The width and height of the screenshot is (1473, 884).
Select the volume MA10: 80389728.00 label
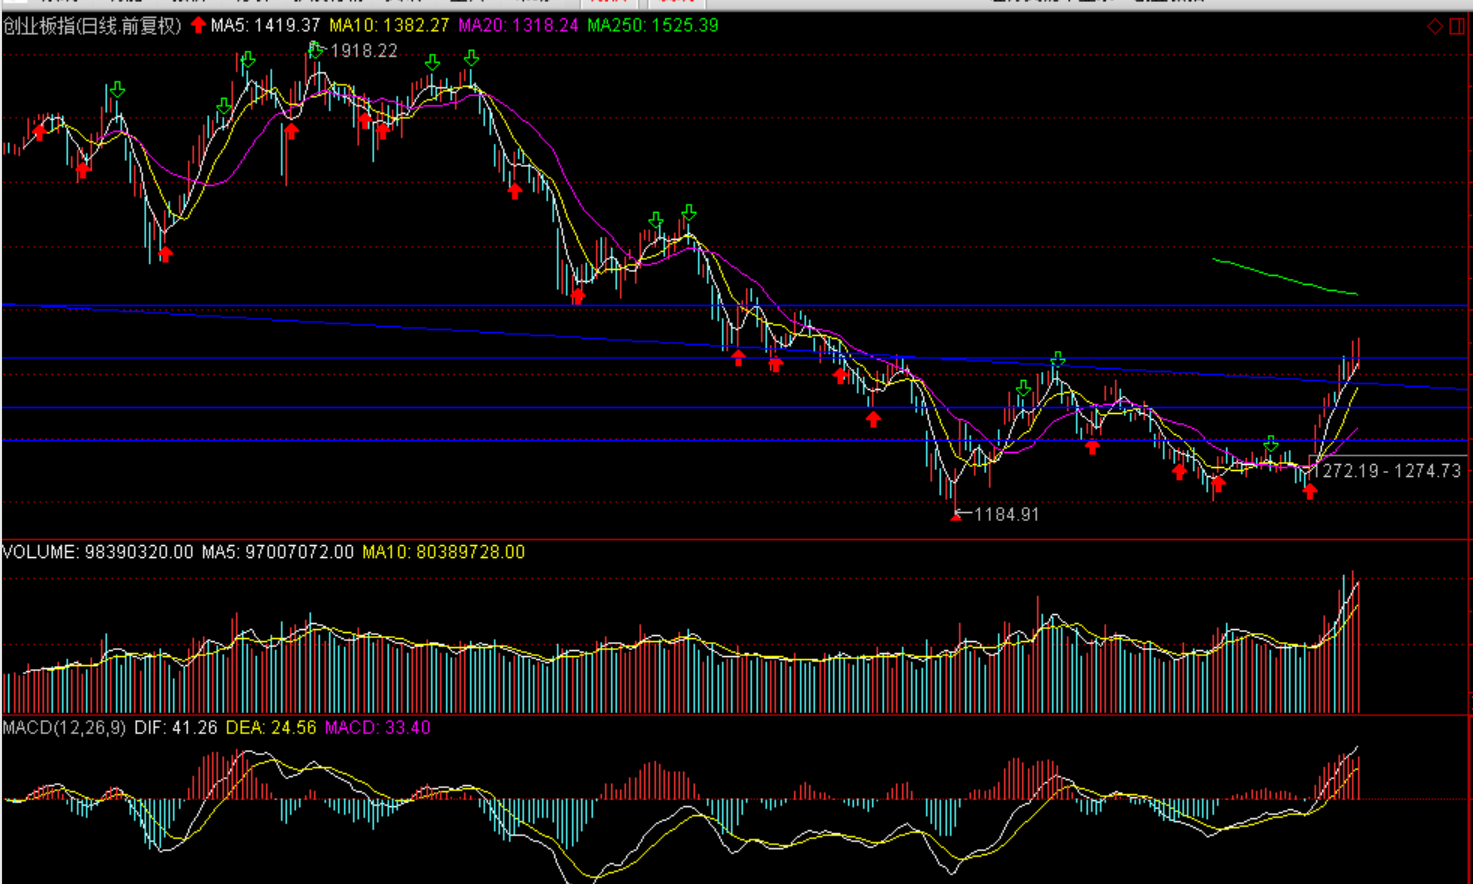tap(443, 552)
